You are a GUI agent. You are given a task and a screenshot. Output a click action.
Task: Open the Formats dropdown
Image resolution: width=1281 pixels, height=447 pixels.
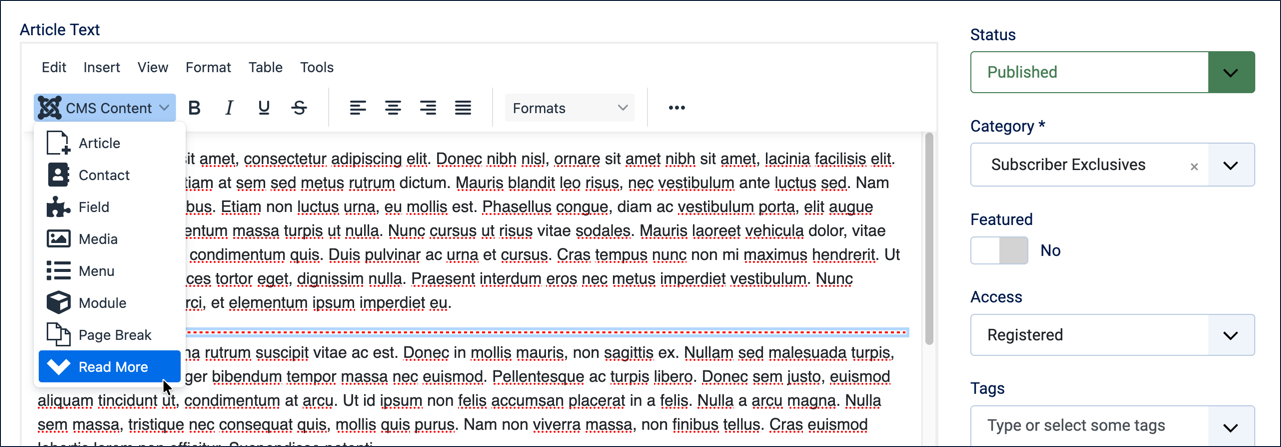570,108
